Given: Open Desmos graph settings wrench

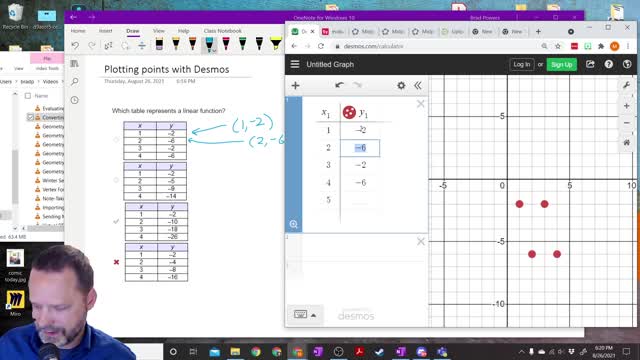Looking at the screenshot, I should 627,85.
